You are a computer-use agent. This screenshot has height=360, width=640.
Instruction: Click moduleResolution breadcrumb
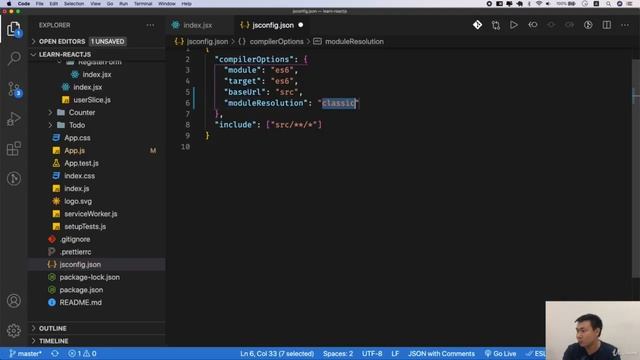354,42
